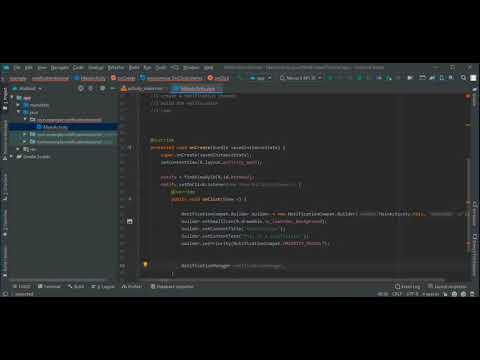Open the app run configuration dropdown
480x360 pixels.
(x=261, y=78)
